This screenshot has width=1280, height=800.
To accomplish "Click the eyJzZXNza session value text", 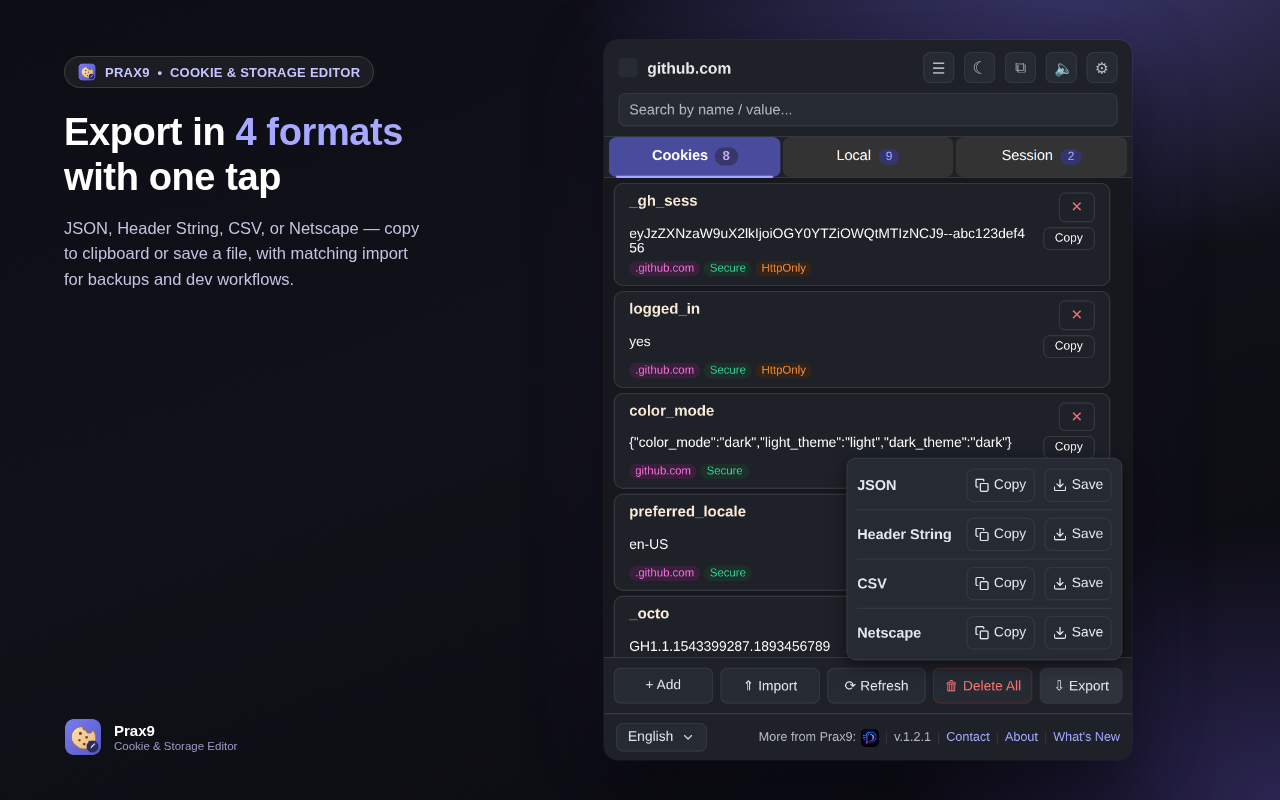I will [x=827, y=240].
